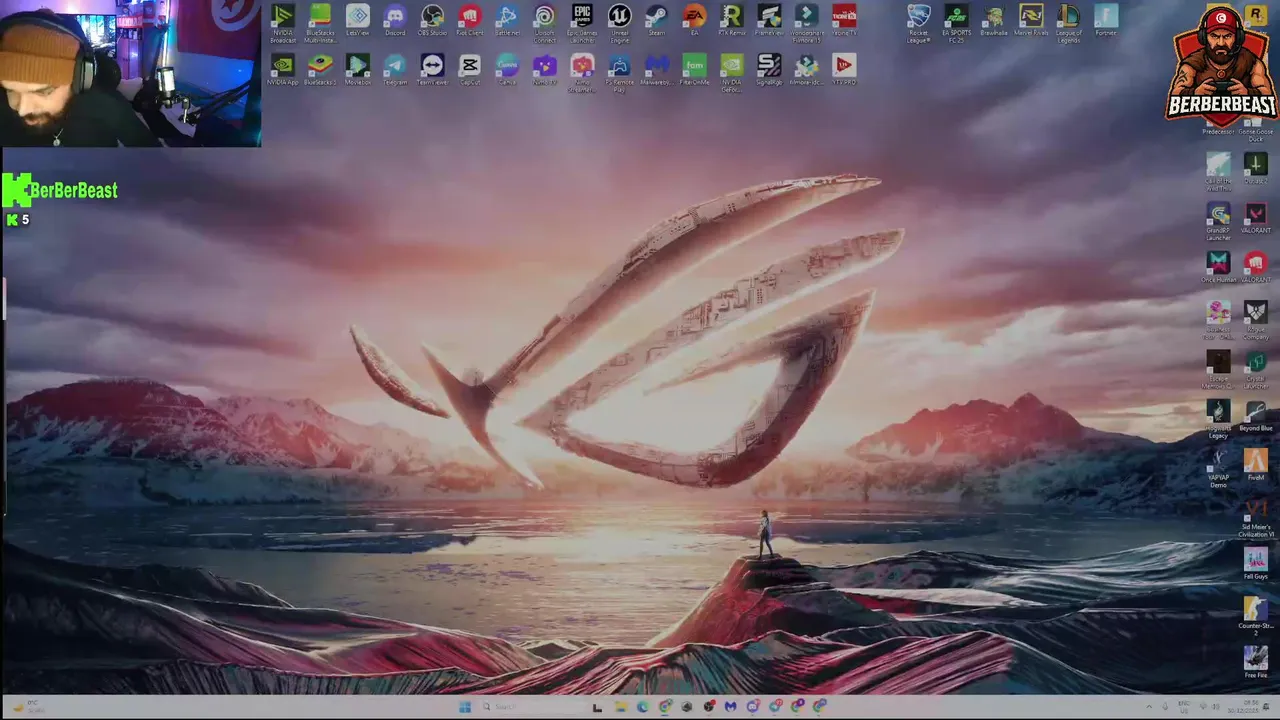Viewport: 1280px width, 720px height.
Task: Open the GrandRP Launcher shortcut
Action: coord(1218,222)
